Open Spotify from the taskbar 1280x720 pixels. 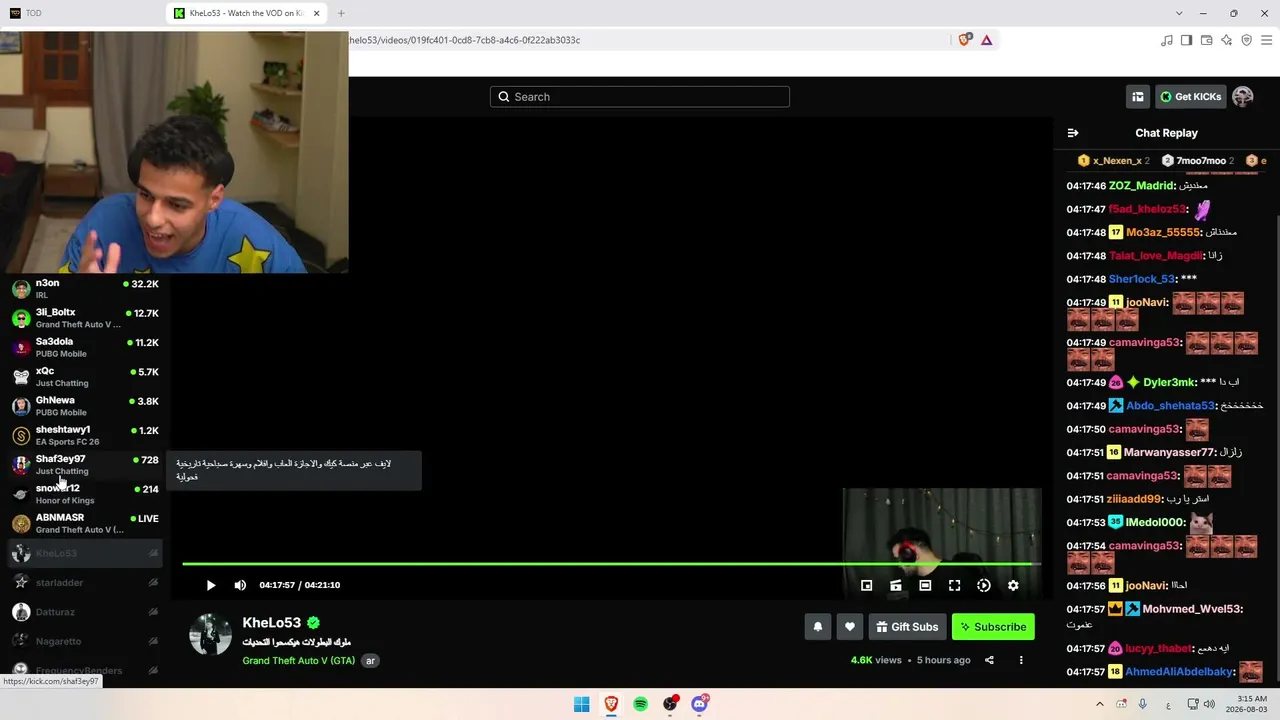point(641,704)
